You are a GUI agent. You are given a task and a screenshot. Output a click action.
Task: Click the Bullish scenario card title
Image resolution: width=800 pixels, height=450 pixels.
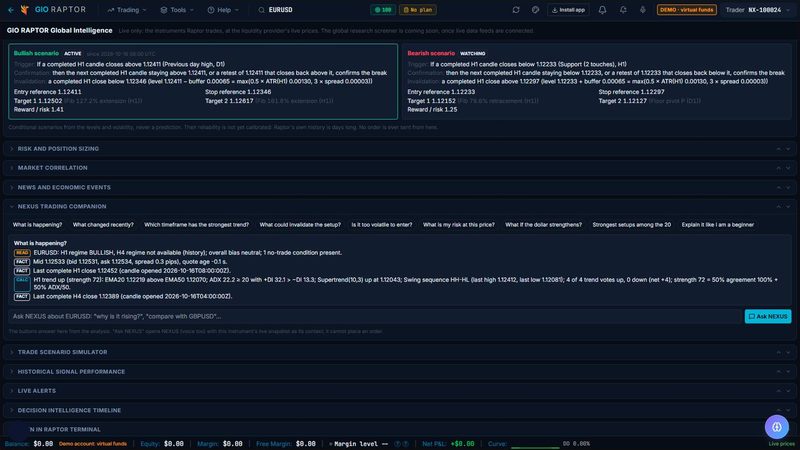click(x=36, y=53)
